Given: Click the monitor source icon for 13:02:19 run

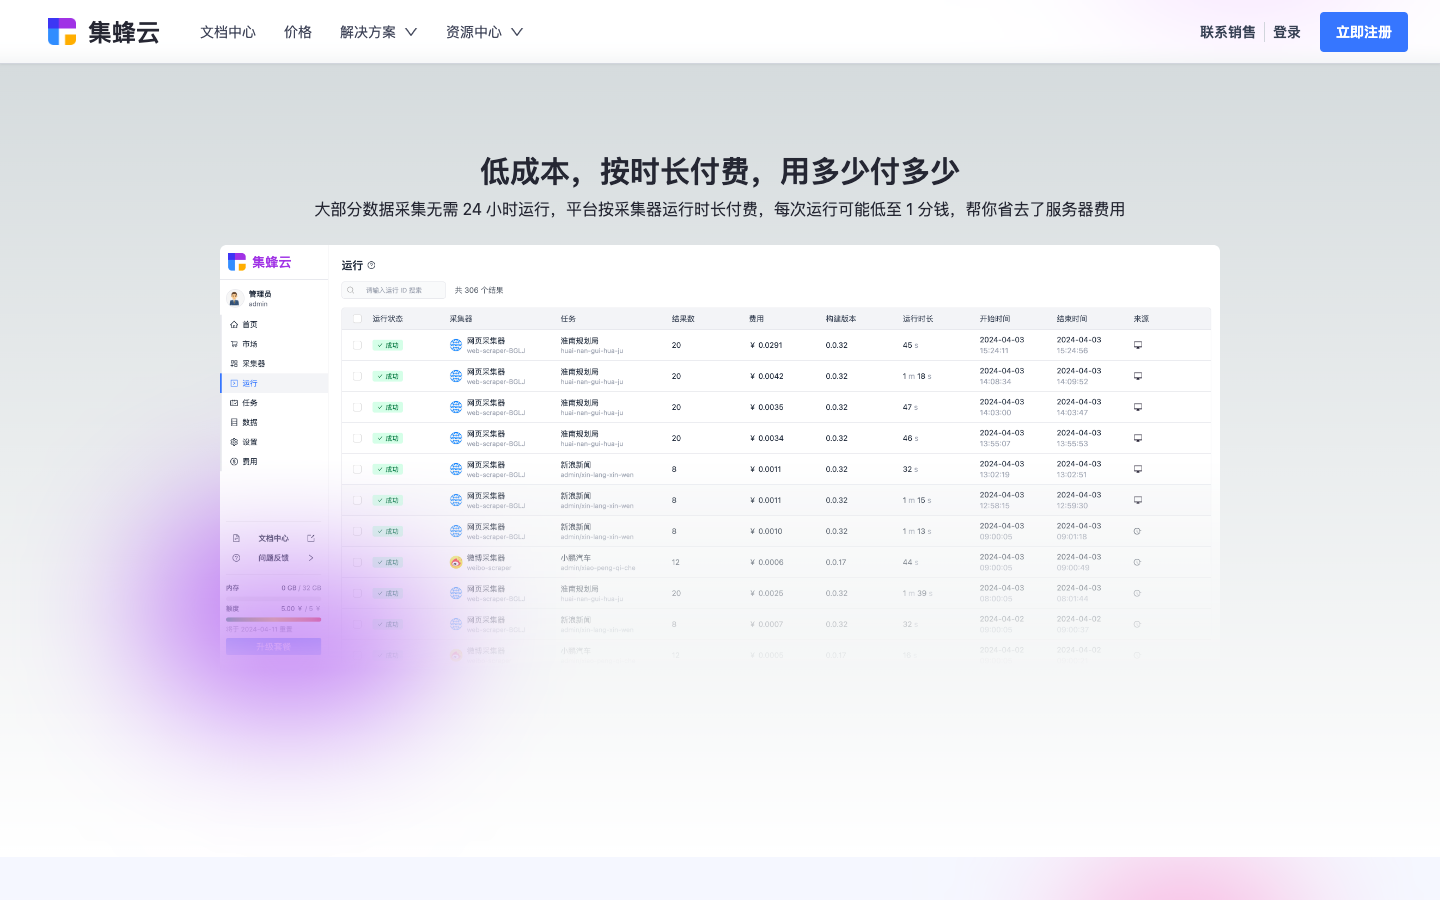Looking at the screenshot, I should [x=1138, y=469].
